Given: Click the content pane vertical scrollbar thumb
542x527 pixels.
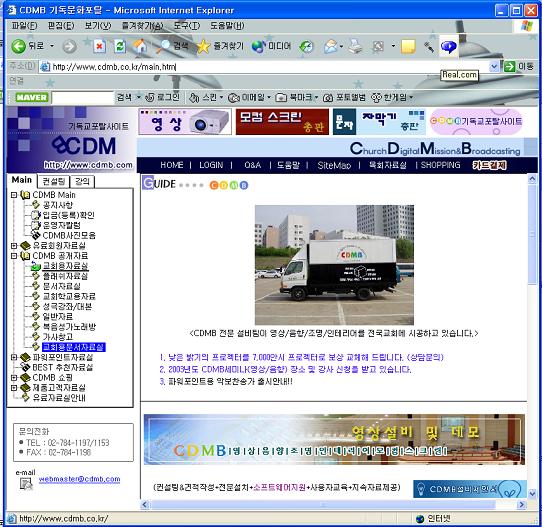Looking at the screenshot, I should point(532,234).
